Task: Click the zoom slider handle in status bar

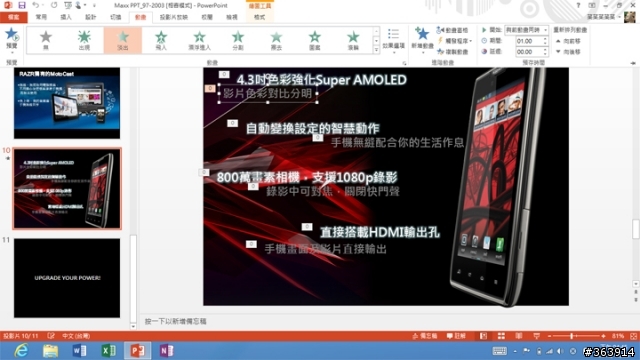Action: point(572,336)
